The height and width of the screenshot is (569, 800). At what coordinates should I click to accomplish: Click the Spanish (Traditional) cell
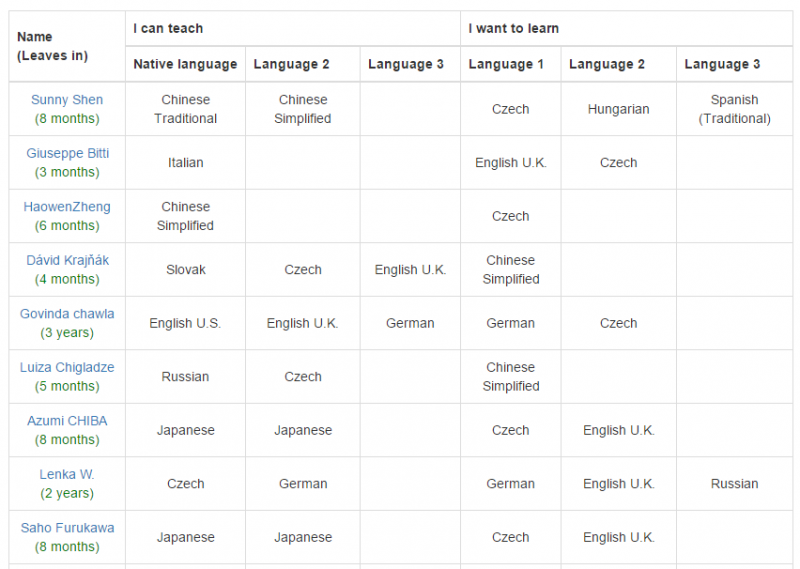734,109
